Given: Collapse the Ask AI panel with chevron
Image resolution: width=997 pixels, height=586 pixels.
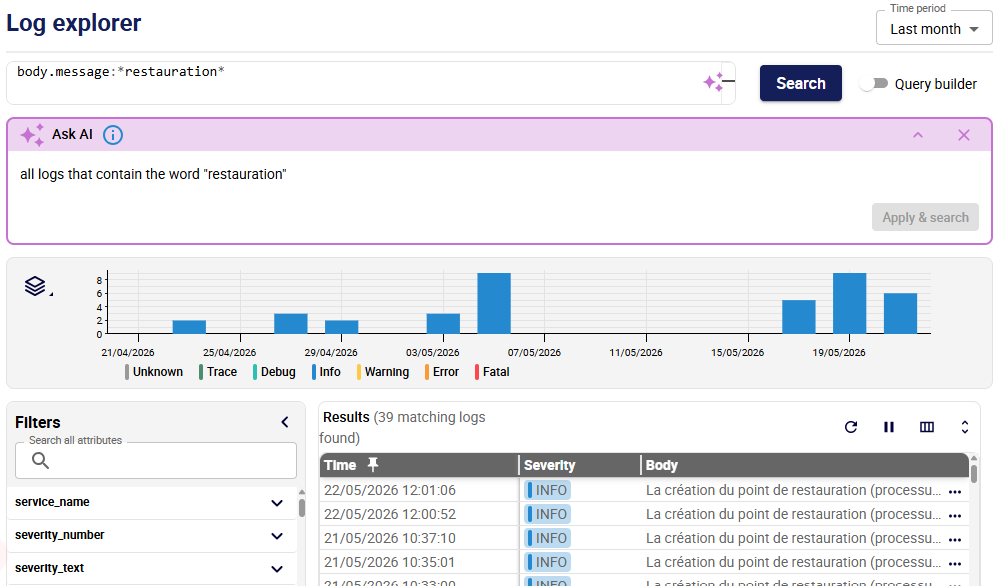Looking at the screenshot, I should pos(918,135).
